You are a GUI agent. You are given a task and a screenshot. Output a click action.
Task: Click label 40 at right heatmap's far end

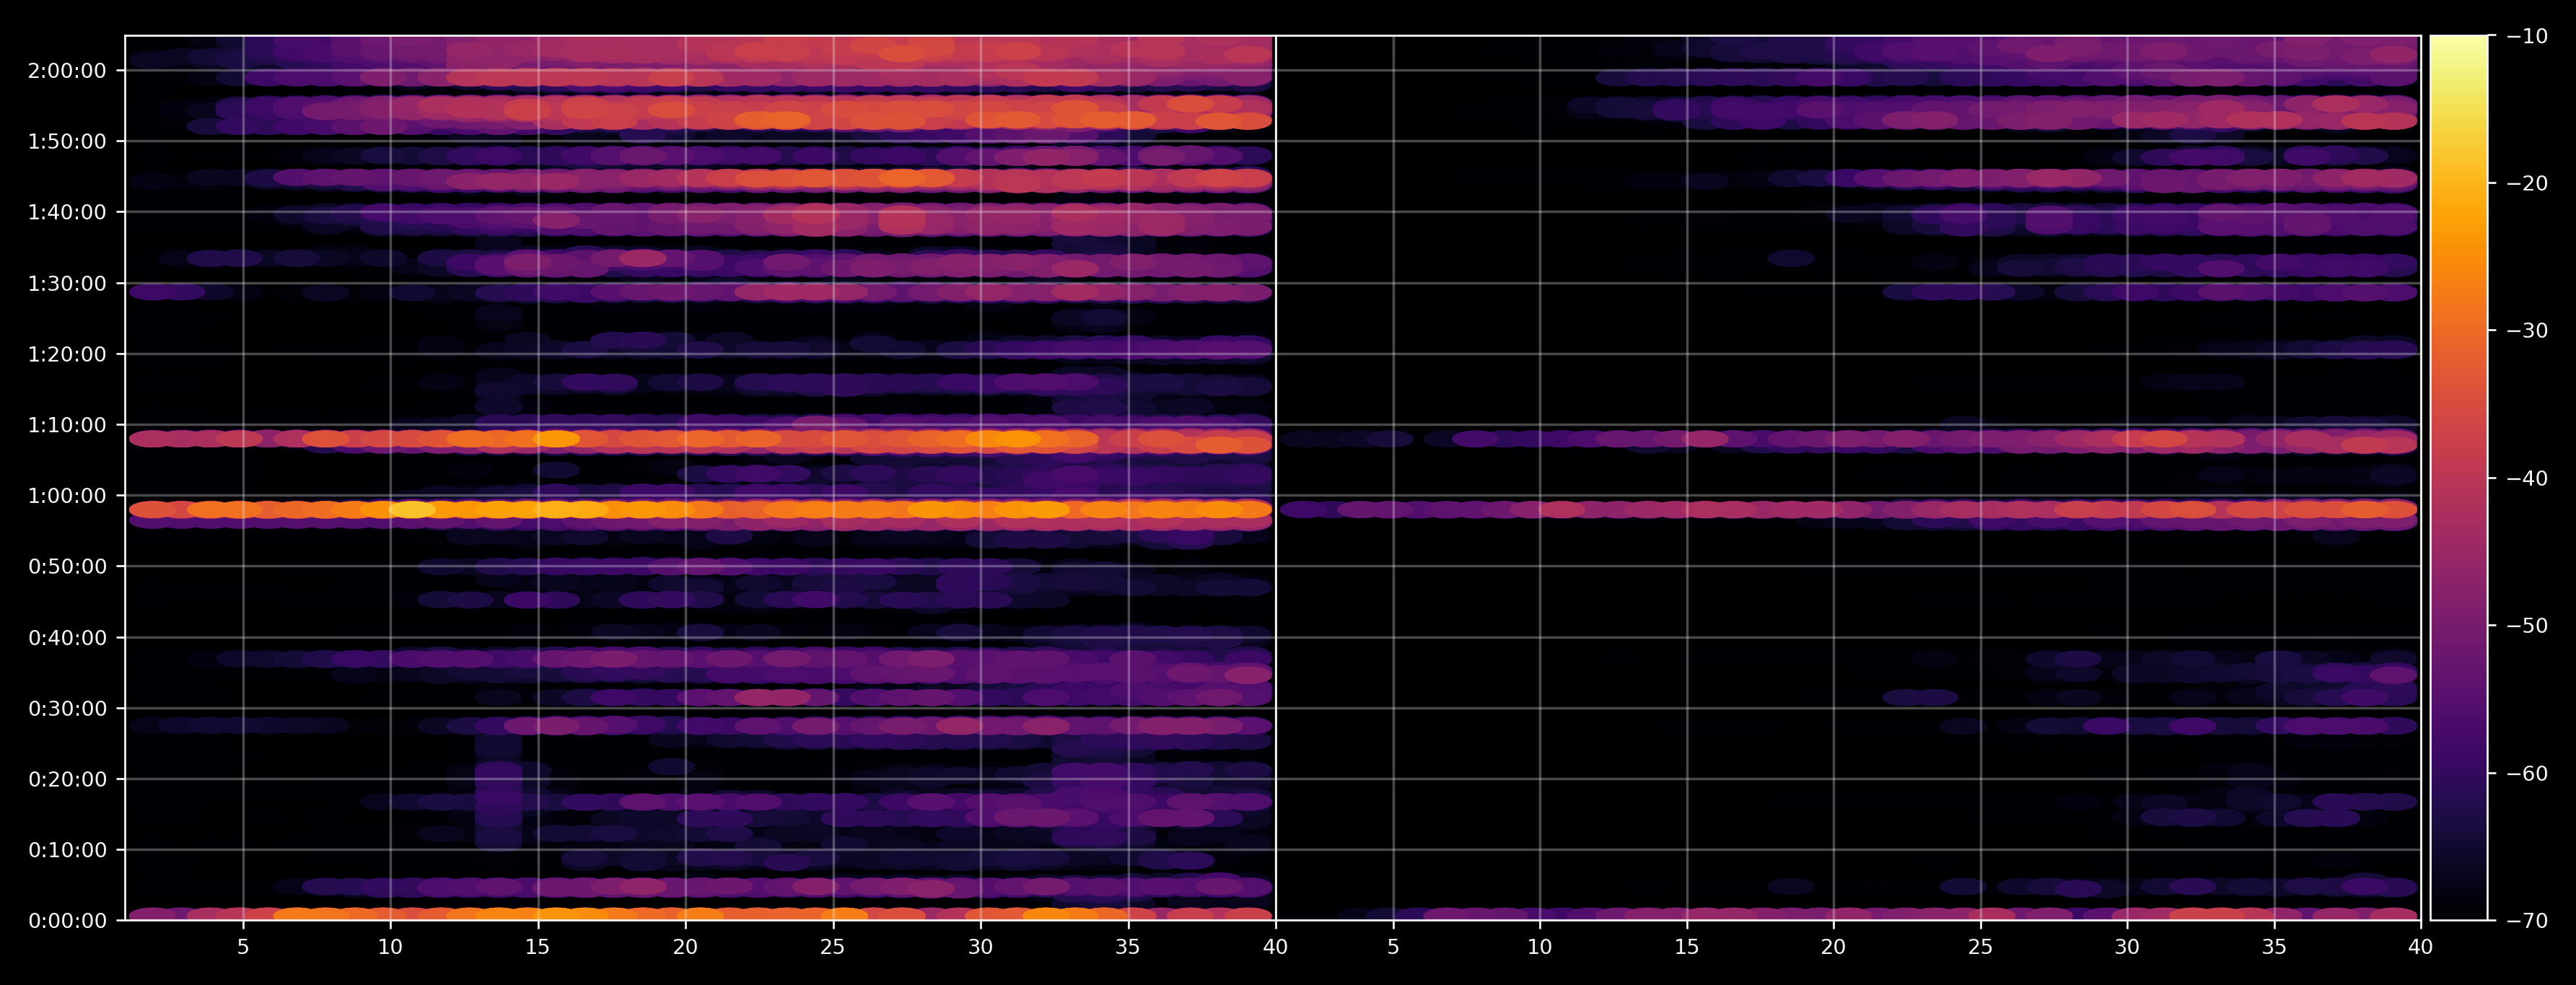2421,947
